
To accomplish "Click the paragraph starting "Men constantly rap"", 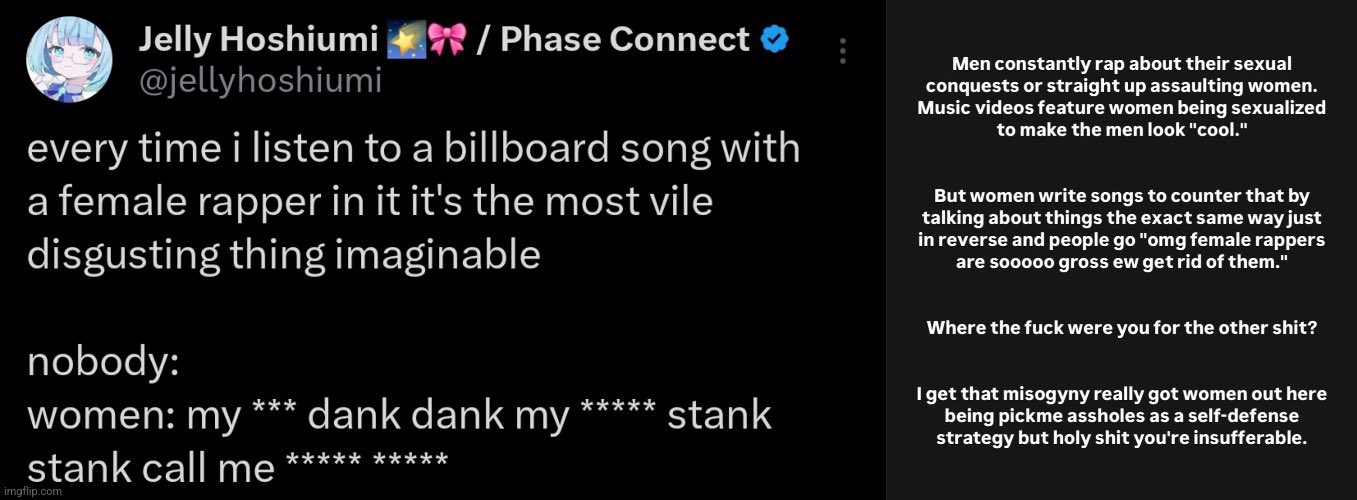I will pos(1121,97).
